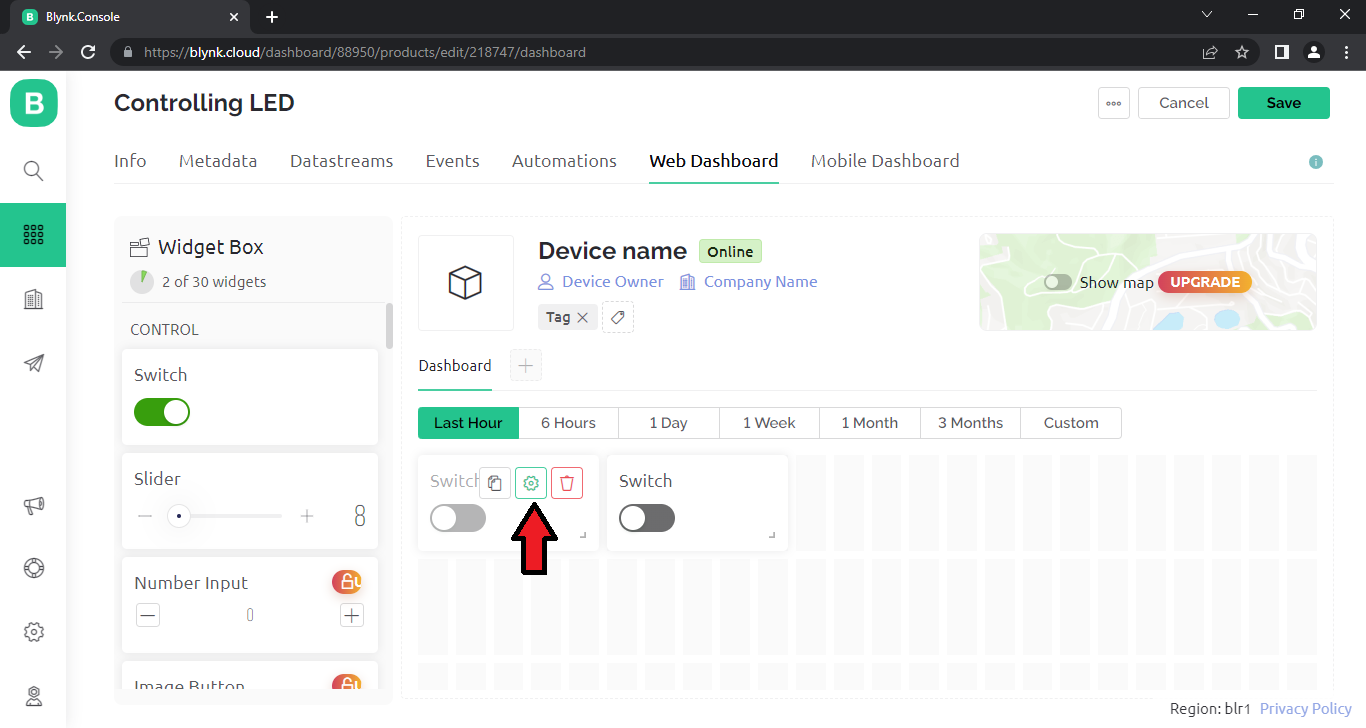Click the device cube image placeholder
The image size is (1366, 728).
(x=466, y=283)
